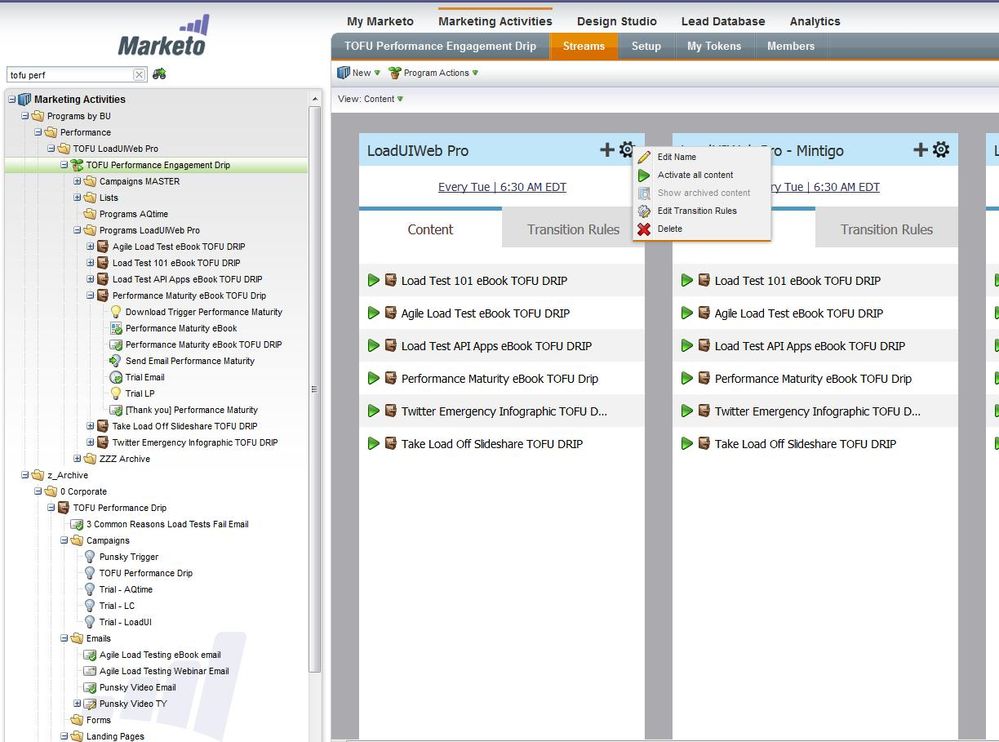Click the 3 Common Reasons email icon

pos(76,524)
